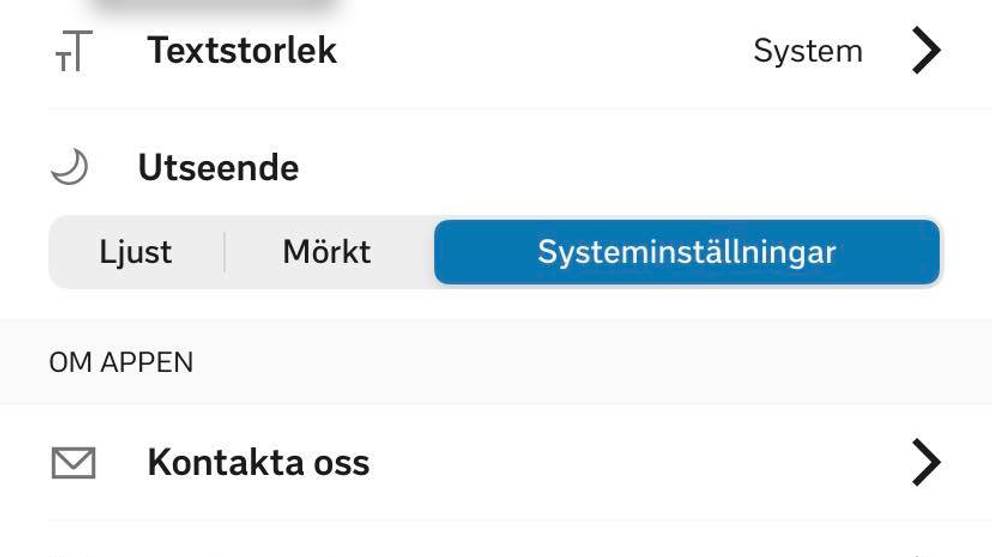992x557 pixels.
Task: Click the text size icon beside Textstorlek
Action: click(72, 51)
